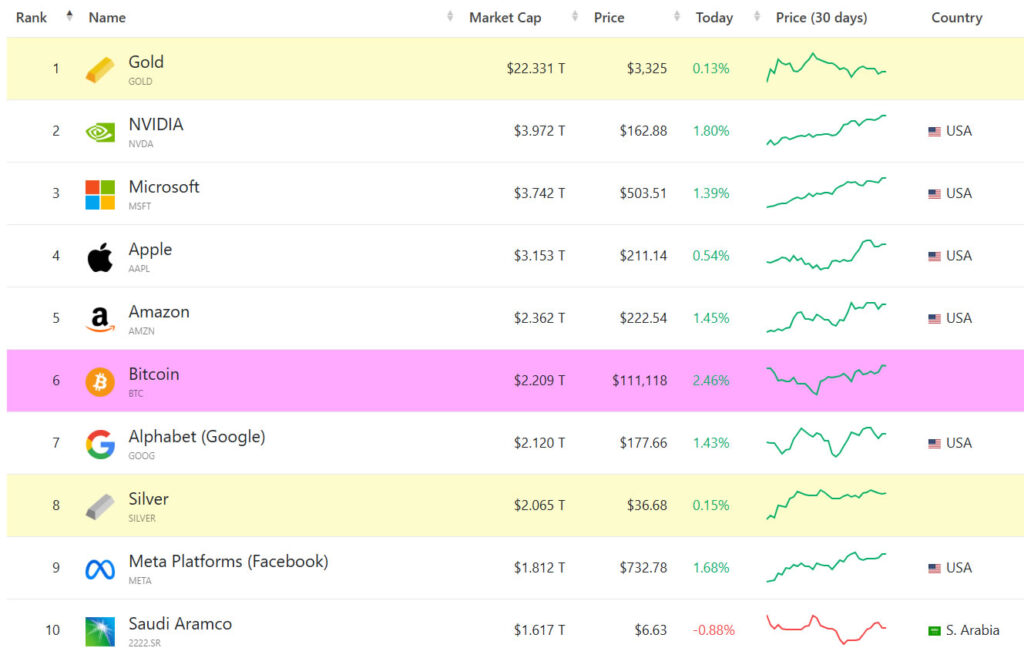Image resolution: width=1024 pixels, height=658 pixels.
Task: Click the Name column header
Action: tap(106, 17)
